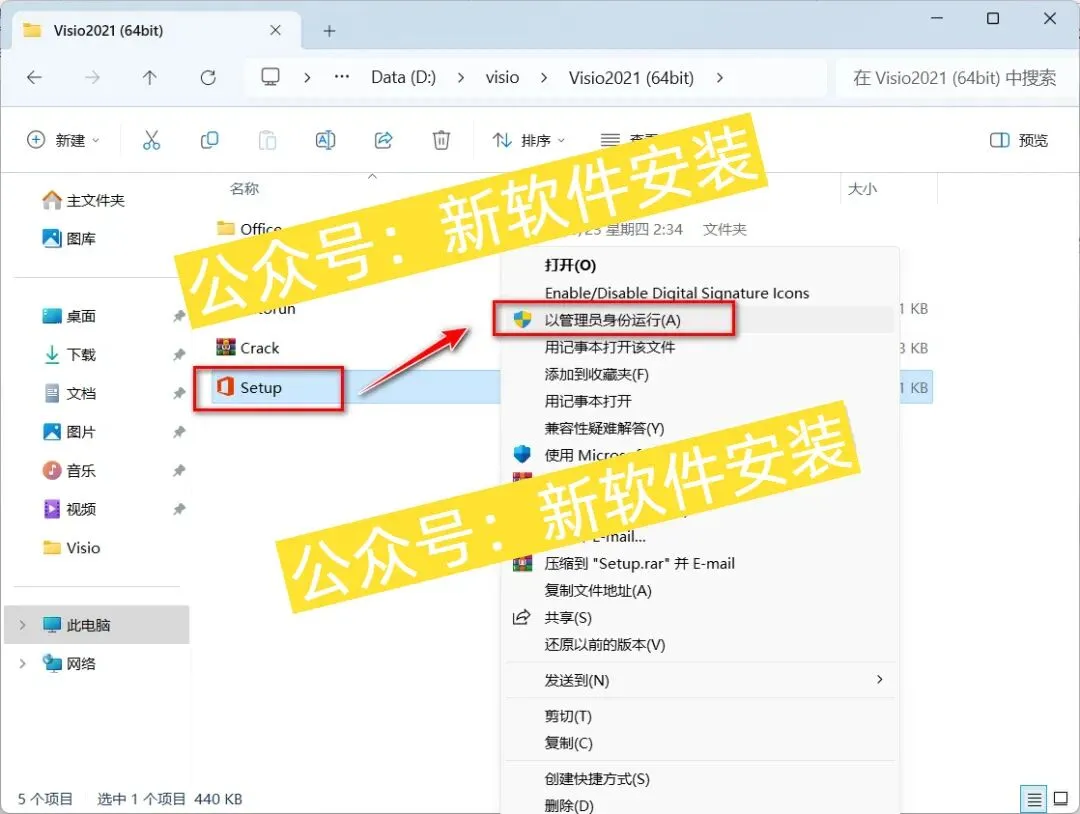The height and width of the screenshot is (814, 1080).
Task: Sort by the Name (名称) column header
Action: [x=244, y=188]
